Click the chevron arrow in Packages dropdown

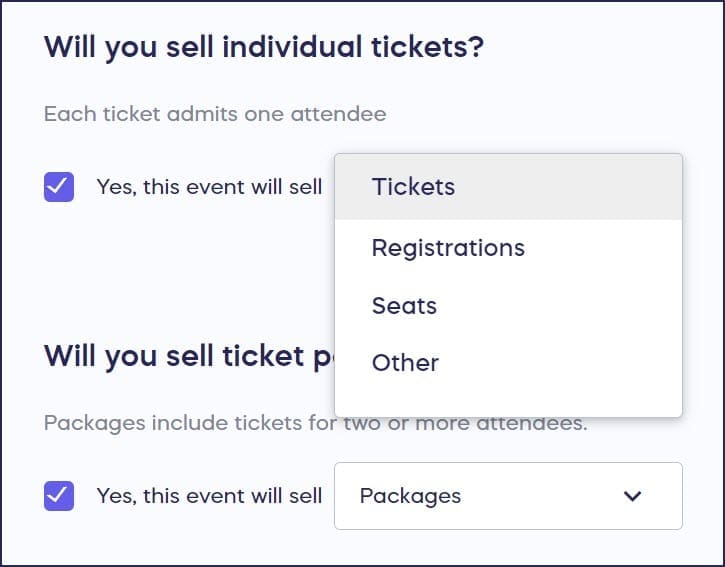click(x=632, y=495)
